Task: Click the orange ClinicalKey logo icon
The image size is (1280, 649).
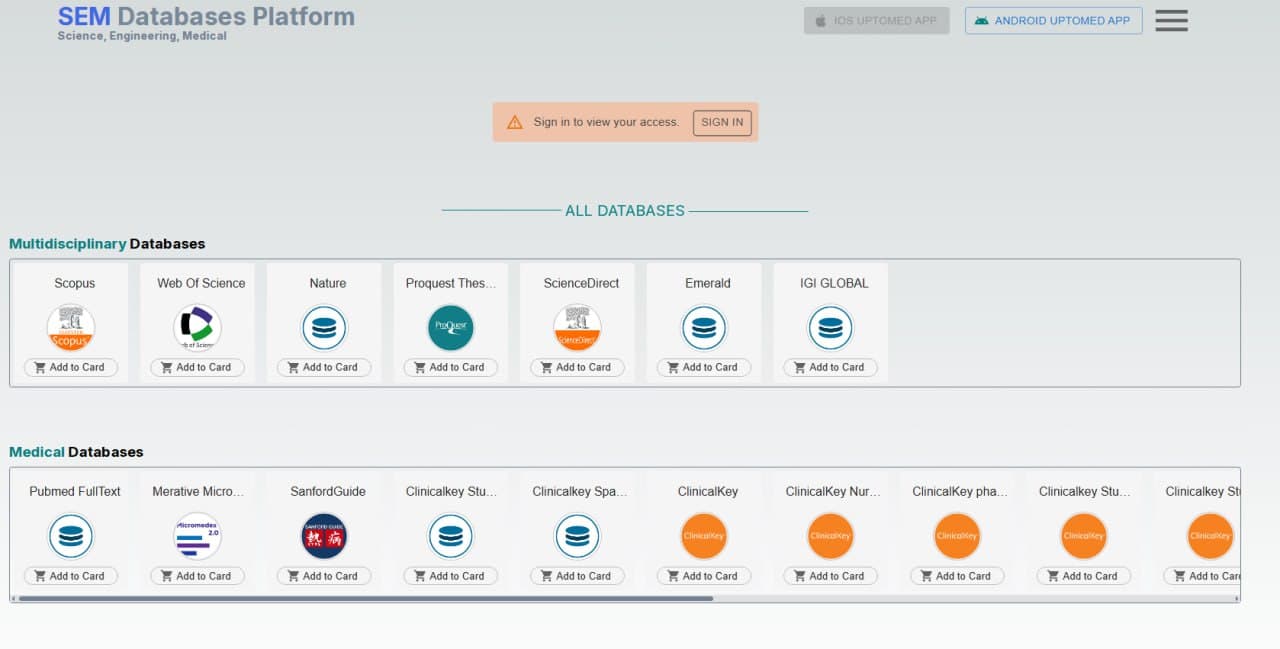Action: click(x=704, y=537)
